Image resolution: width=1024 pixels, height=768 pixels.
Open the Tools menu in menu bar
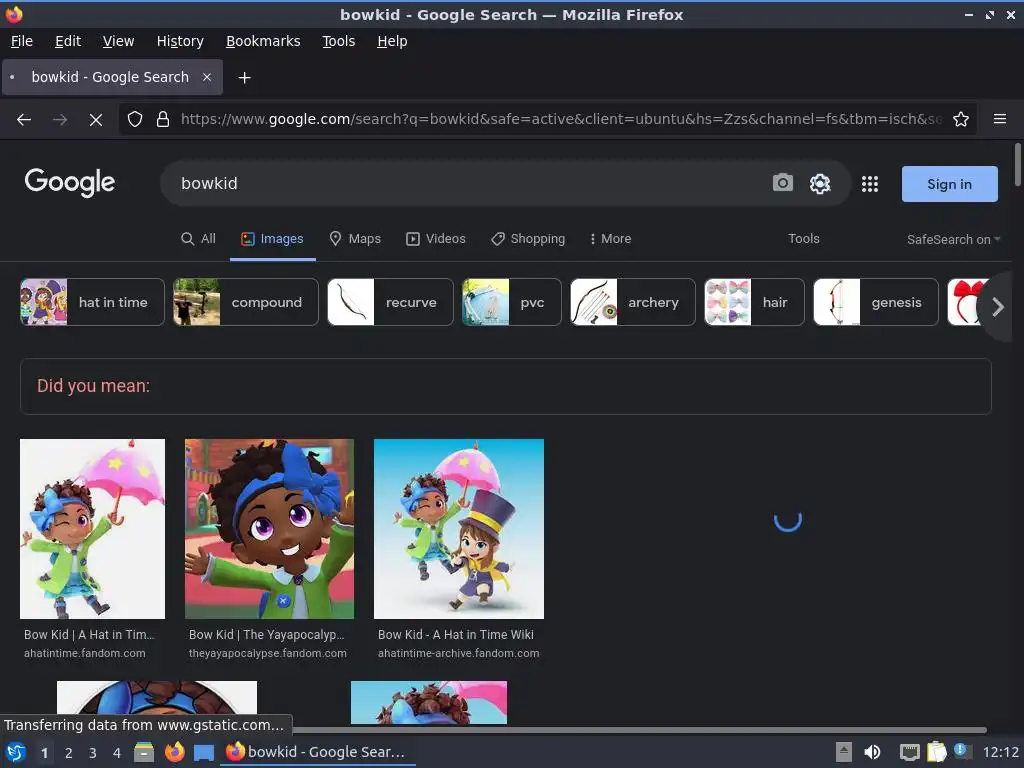(338, 41)
